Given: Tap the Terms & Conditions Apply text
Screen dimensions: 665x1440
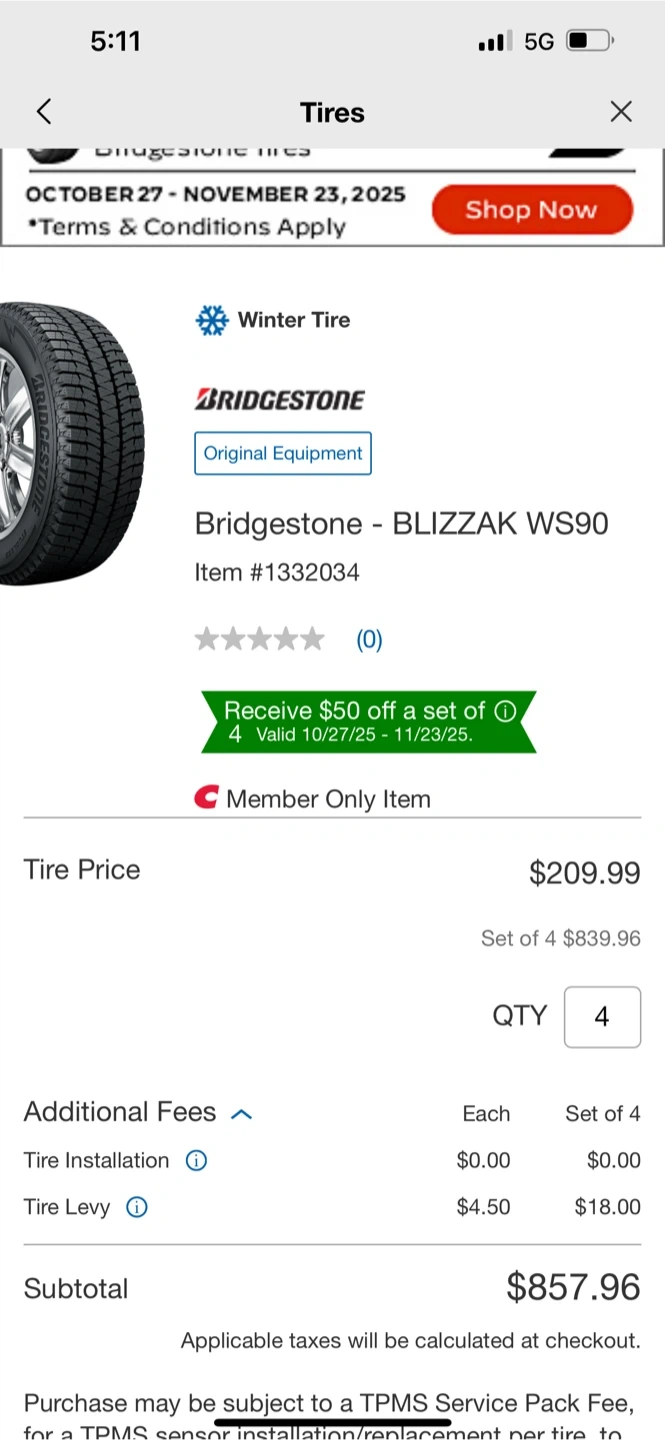Looking at the screenshot, I should (186, 228).
